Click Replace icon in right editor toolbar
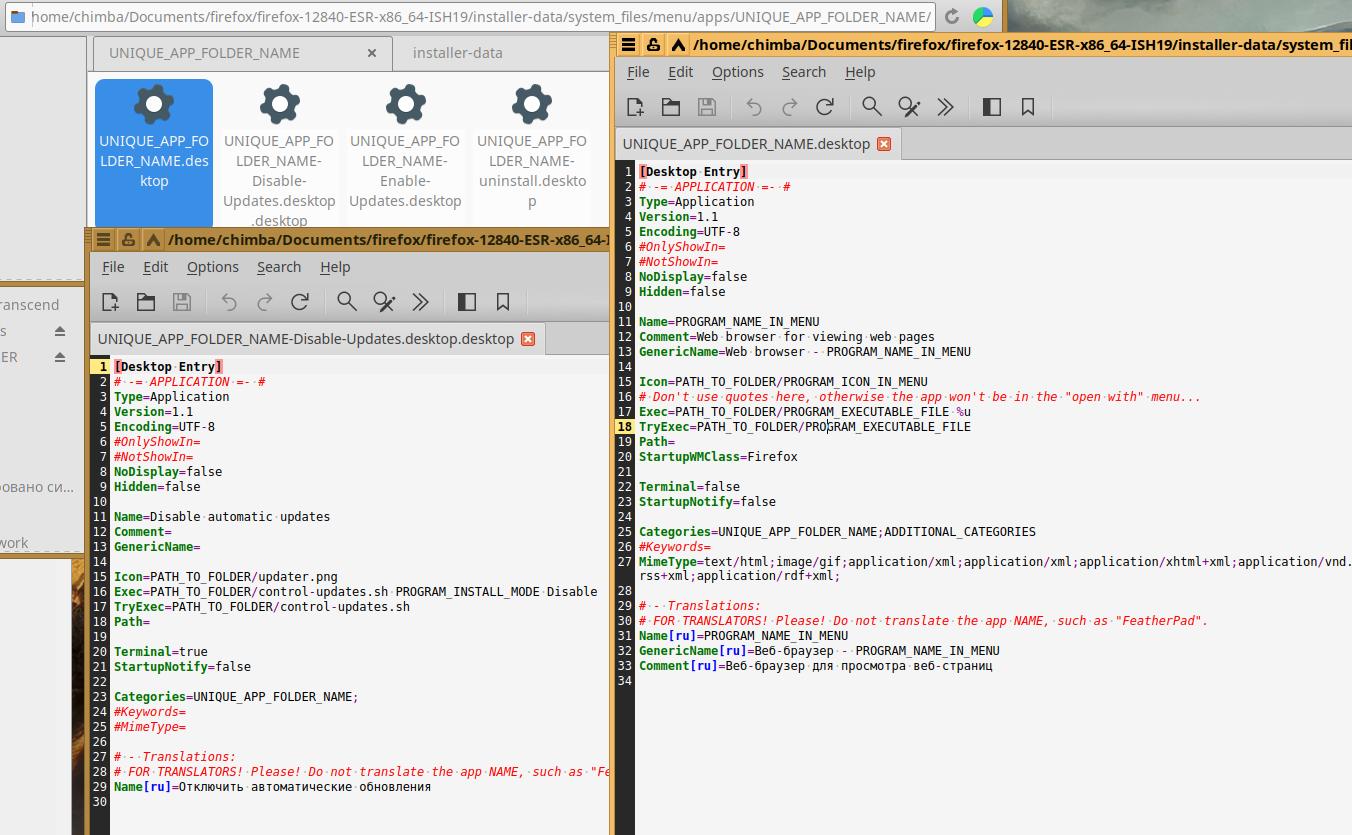This screenshot has height=835, width=1352. point(909,107)
